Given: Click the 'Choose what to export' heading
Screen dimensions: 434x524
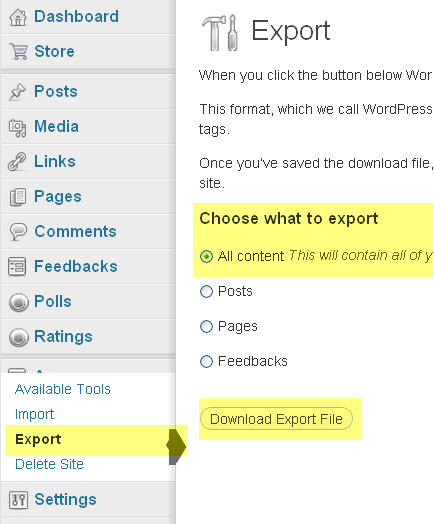Looking at the screenshot, I should (x=289, y=219).
